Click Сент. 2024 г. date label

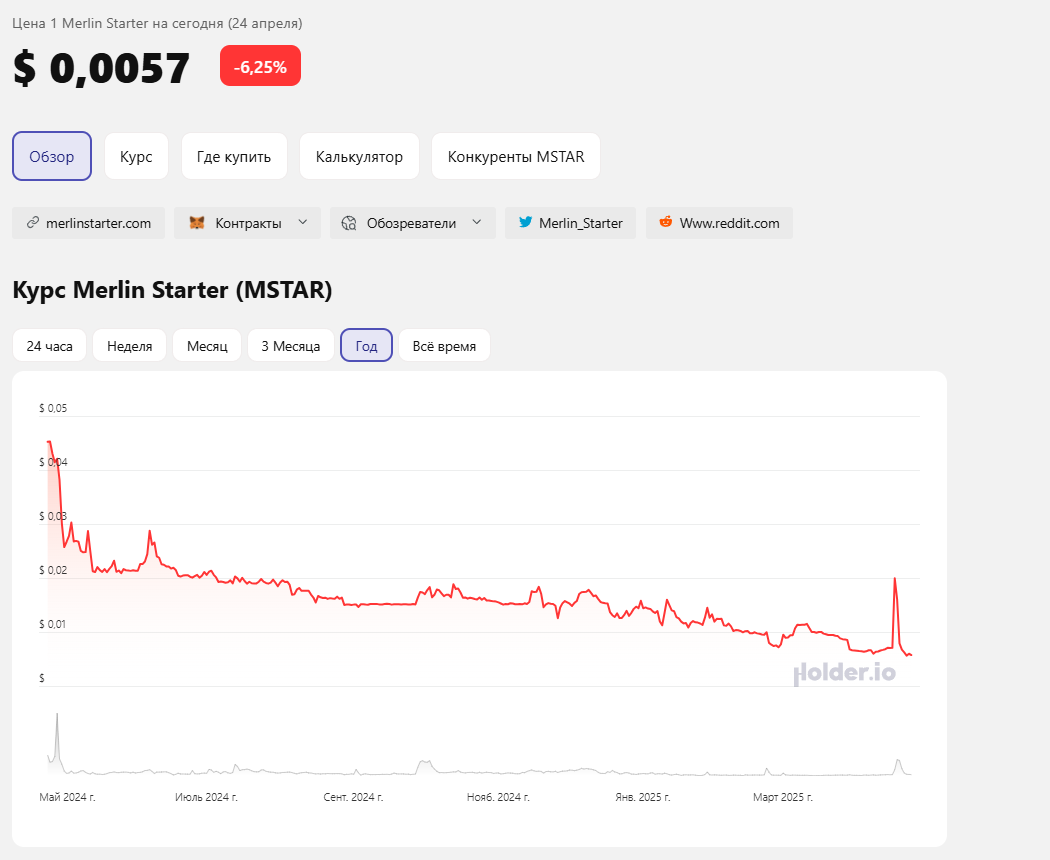pos(353,797)
